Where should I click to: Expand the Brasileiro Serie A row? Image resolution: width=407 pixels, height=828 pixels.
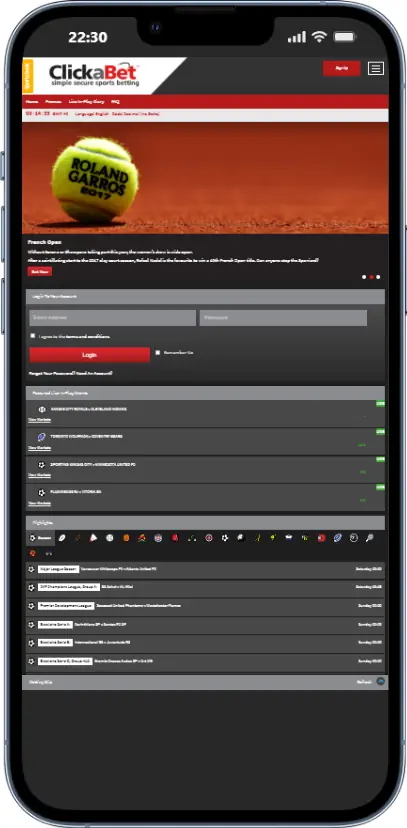click(x=205, y=625)
